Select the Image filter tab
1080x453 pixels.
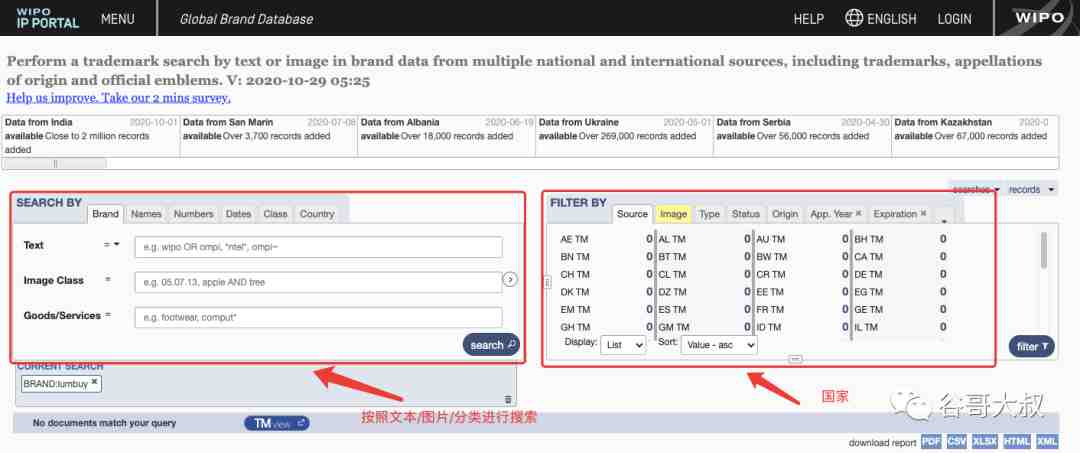[x=673, y=214]
